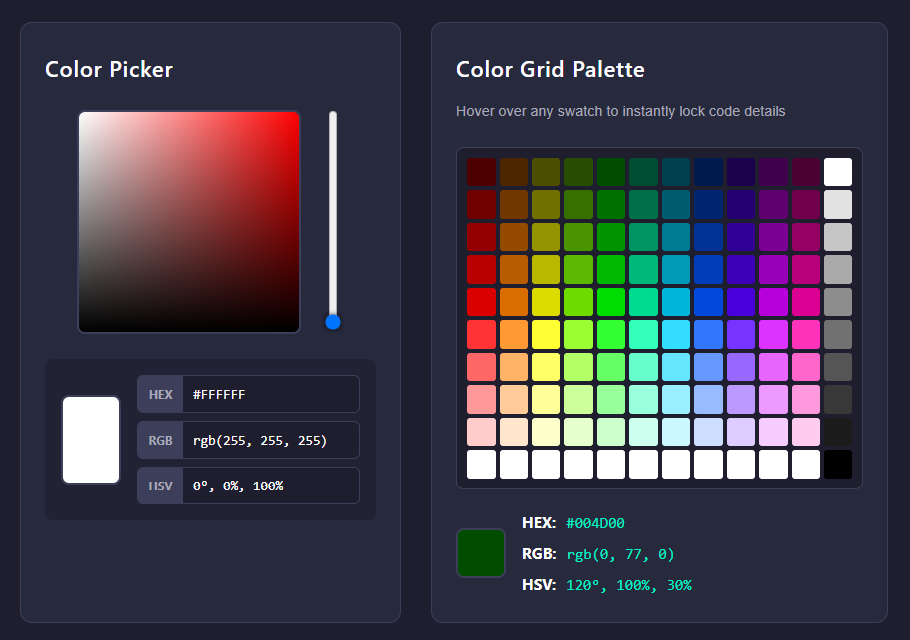Choose the pale pink swatch starting the ninth row
The width and height of the screenshot is (910, 640).
click(481, 432)
